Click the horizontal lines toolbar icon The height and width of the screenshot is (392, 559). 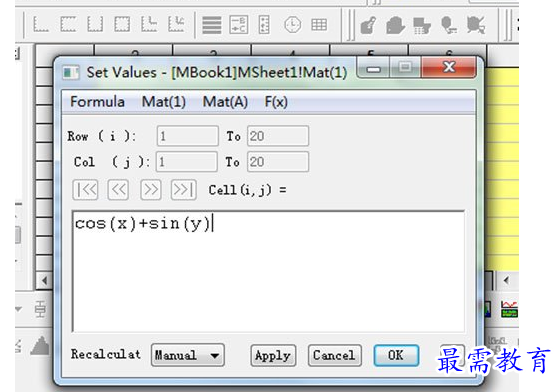[x=212, y=25]
